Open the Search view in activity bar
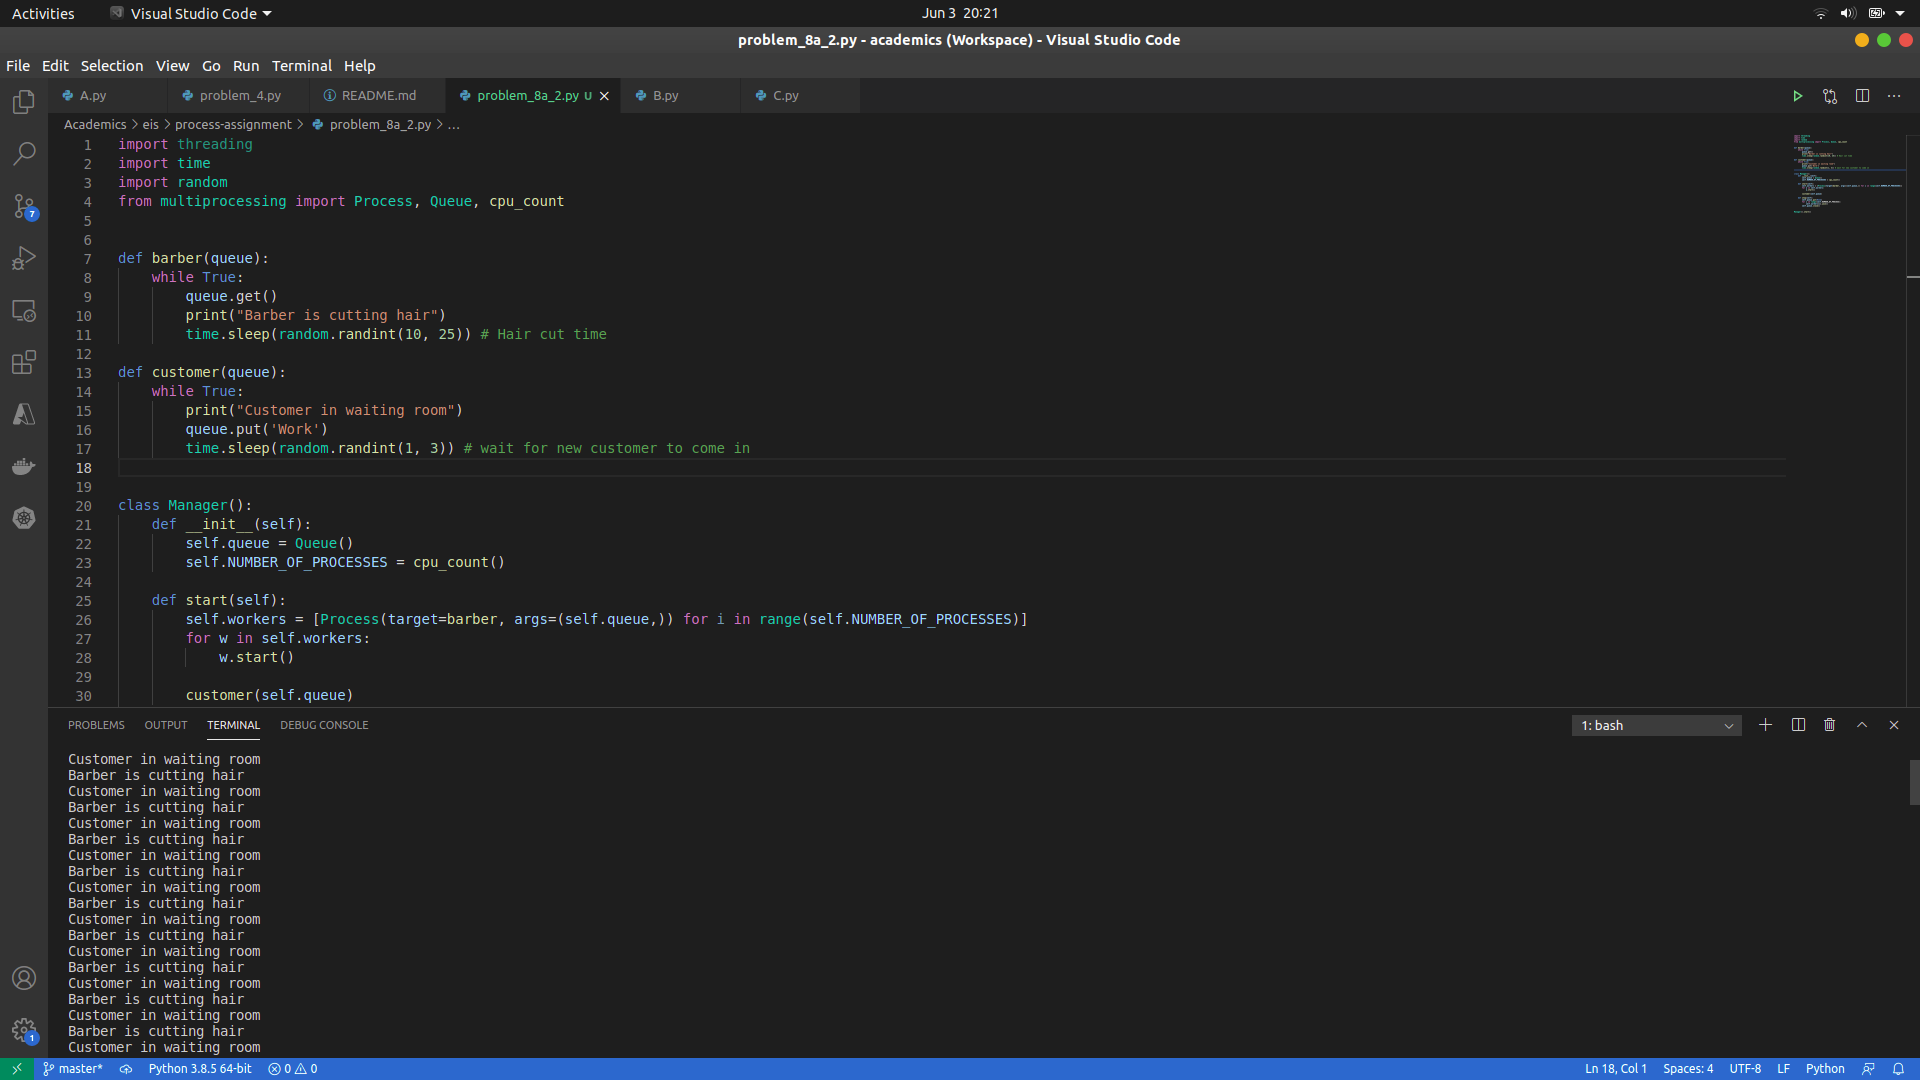The image size is (1920, 1080). (24, 154)
